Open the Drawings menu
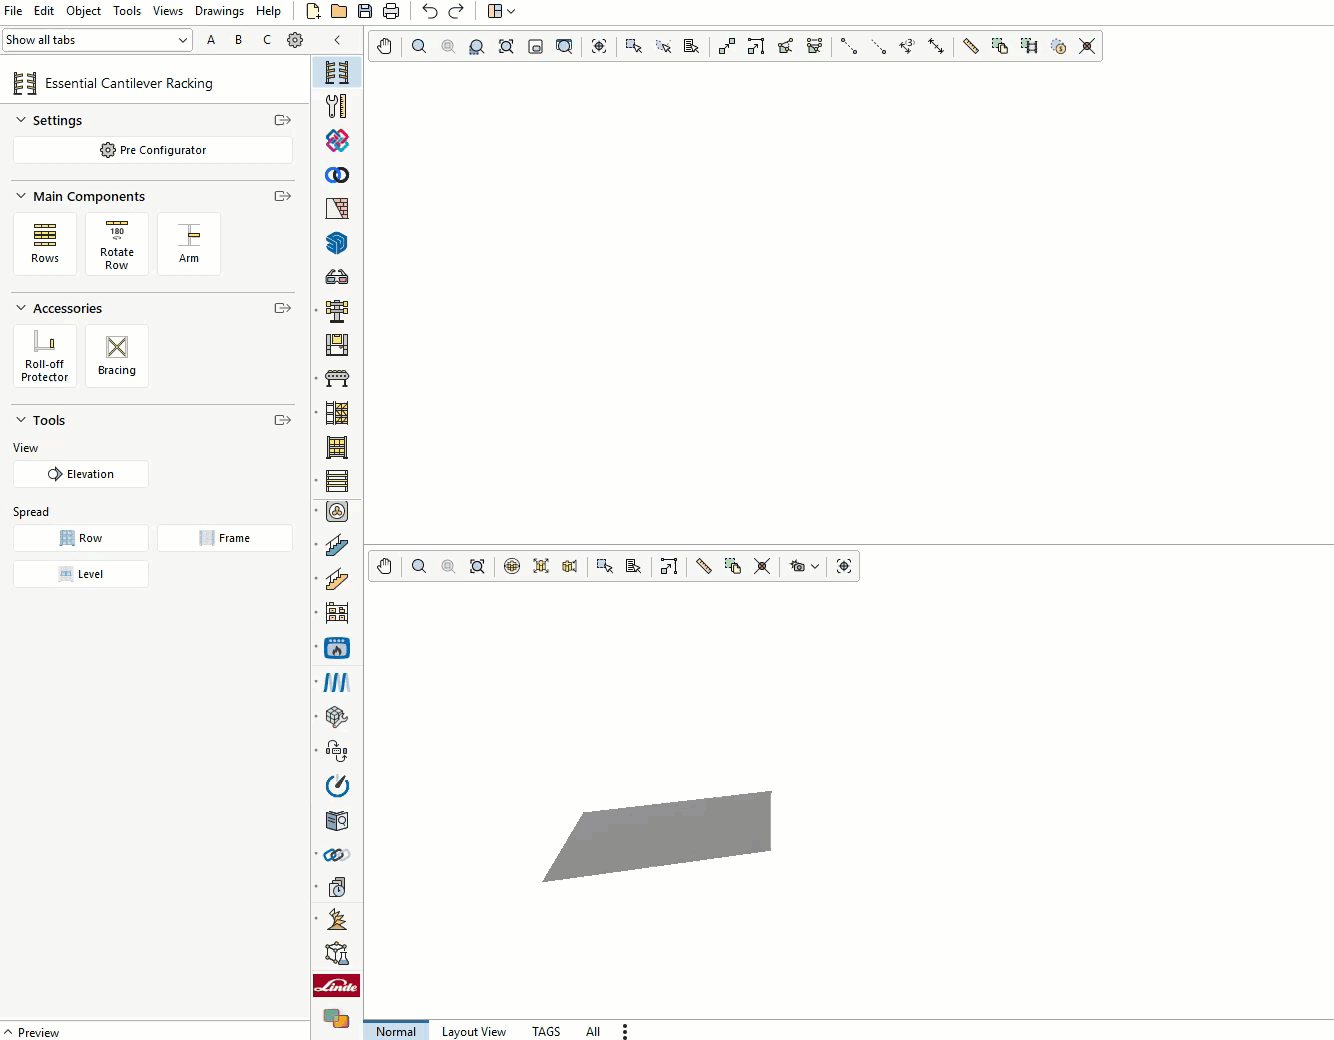 pos(219,11)
